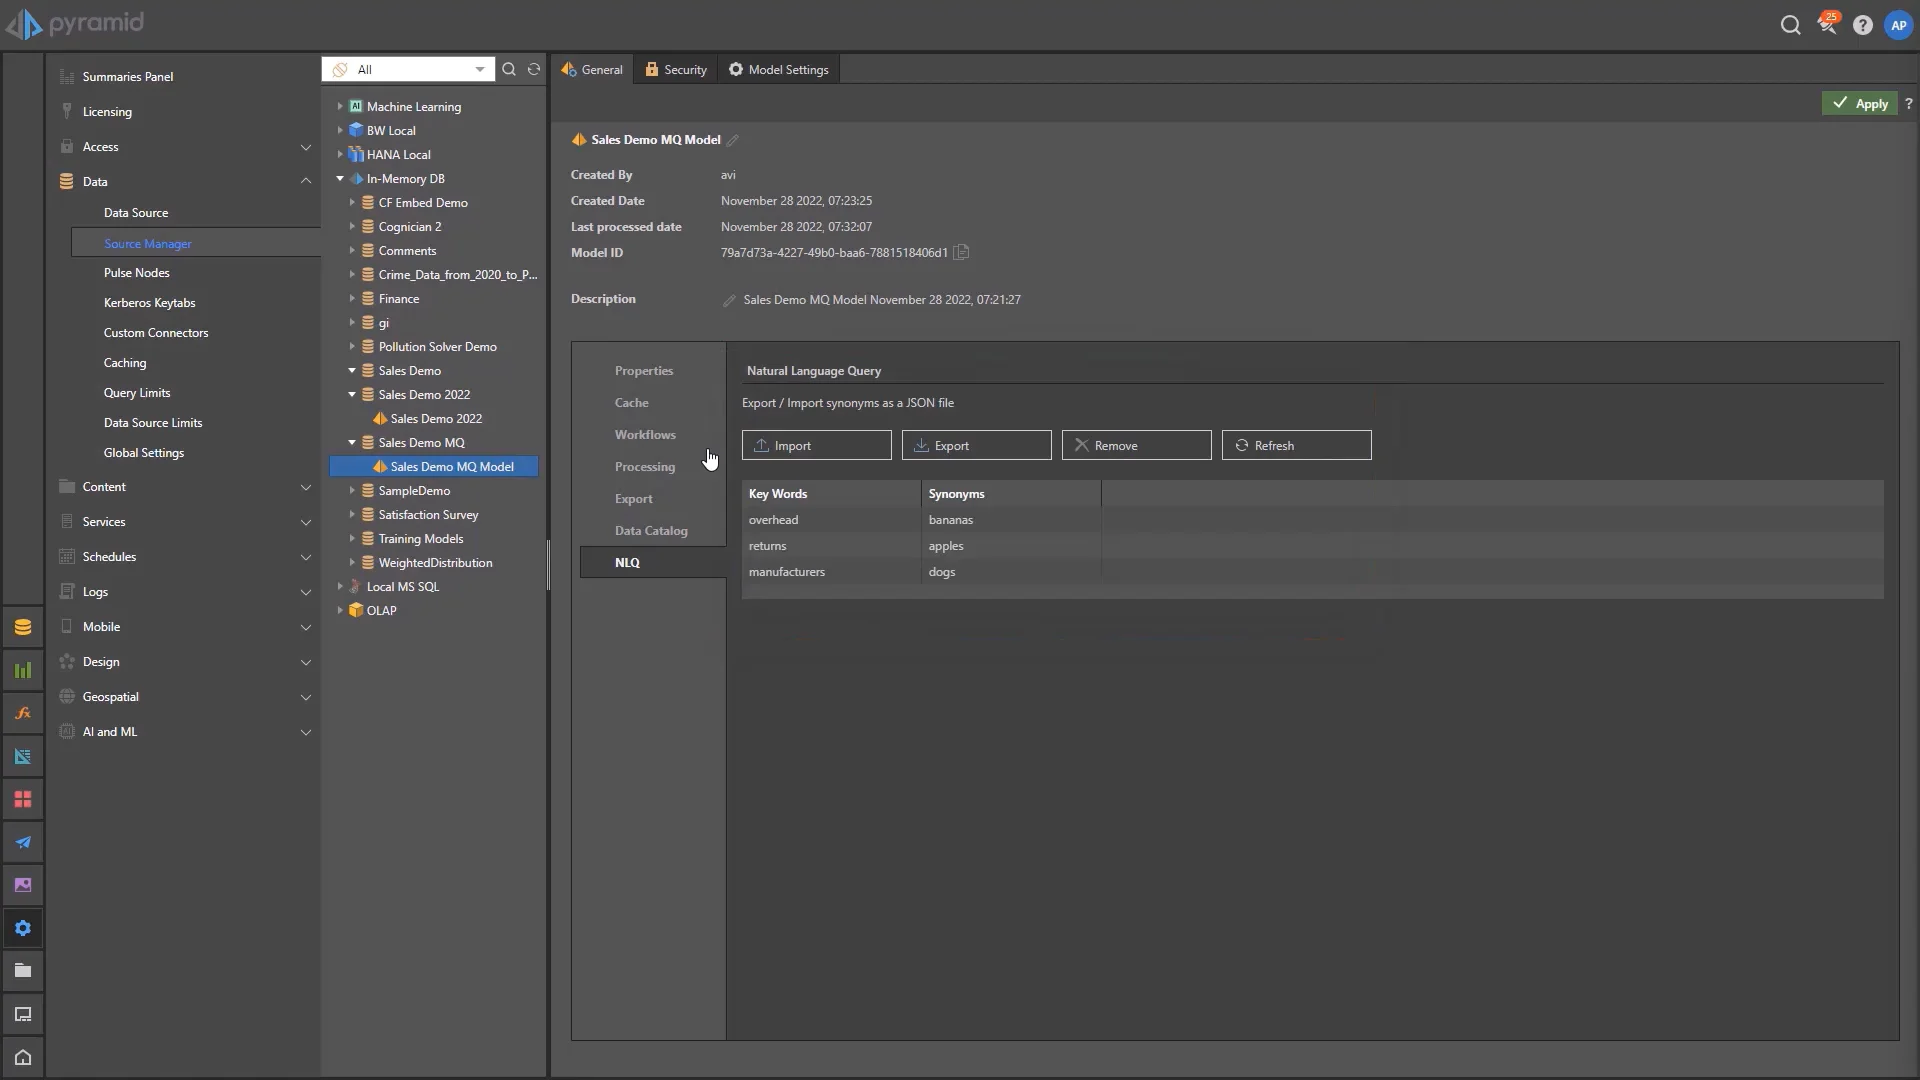Switch to the Security tab
Image resolution: width=1920 pixels, height=1080 pixels.
(x=676, y=69)
